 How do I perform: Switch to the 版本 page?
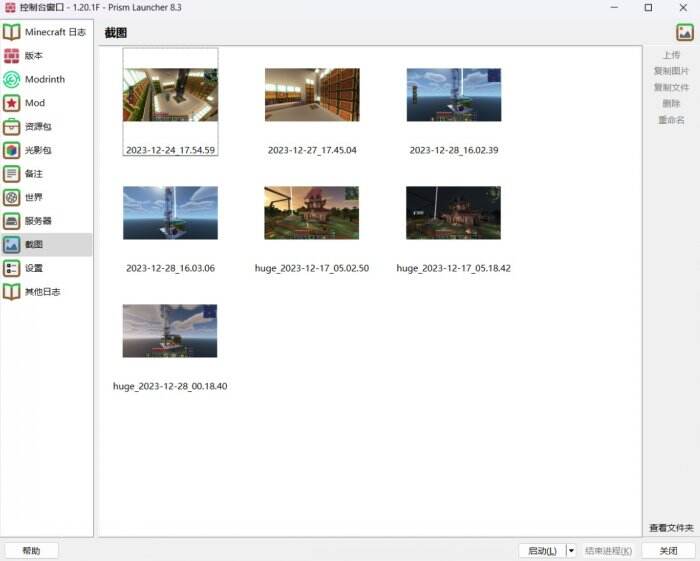(46, 56)
